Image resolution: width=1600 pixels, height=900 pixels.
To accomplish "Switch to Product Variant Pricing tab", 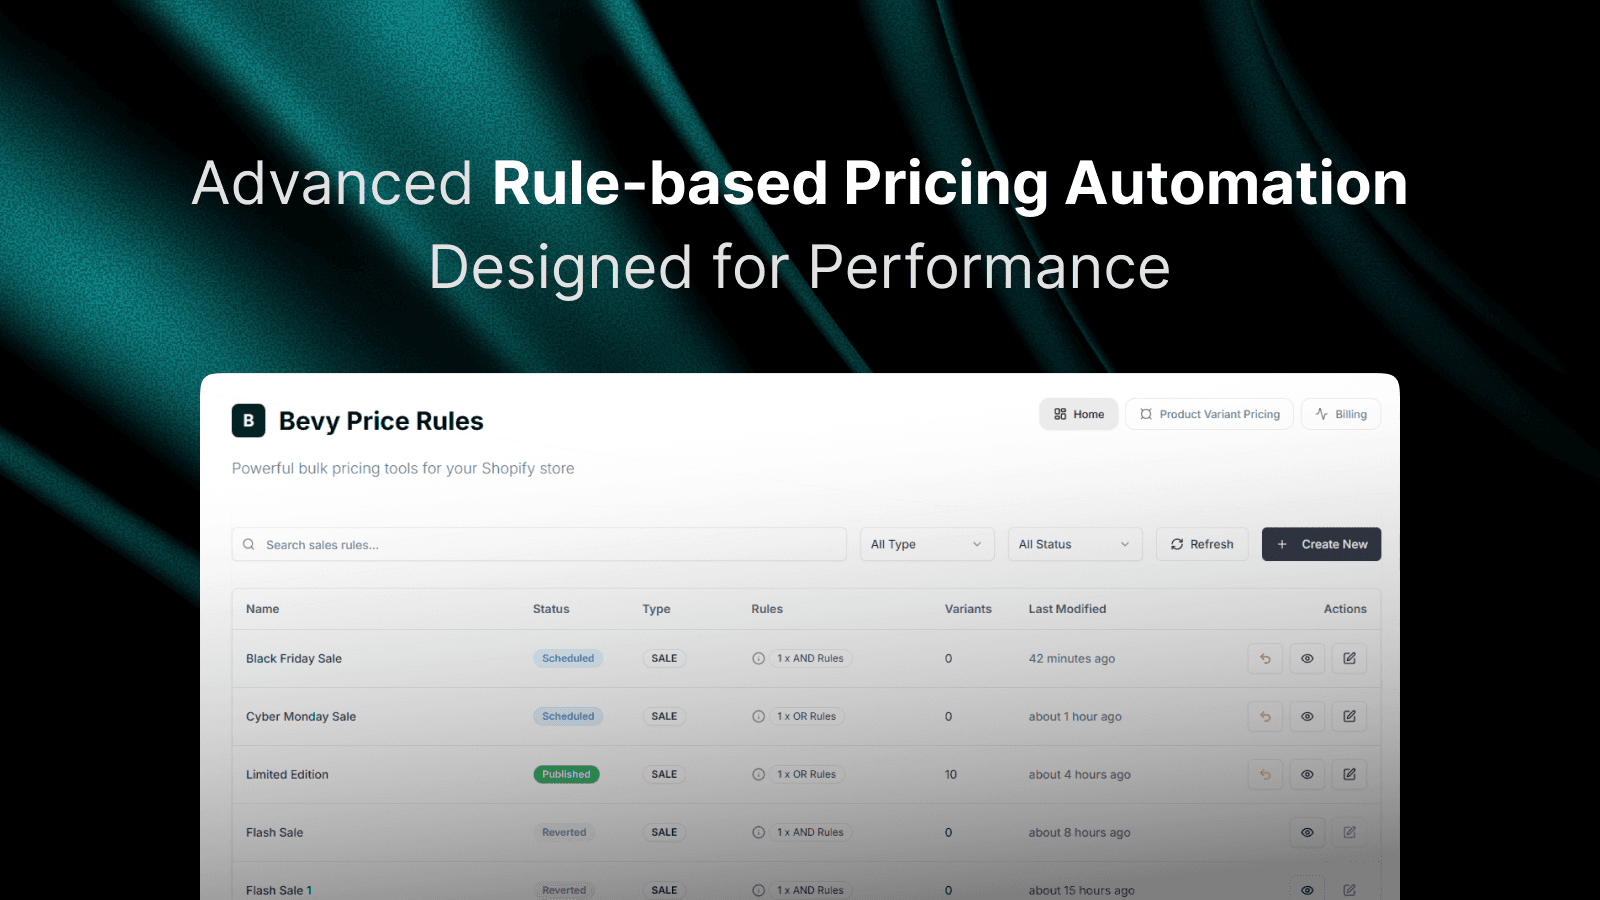I will coord(1210,414).
